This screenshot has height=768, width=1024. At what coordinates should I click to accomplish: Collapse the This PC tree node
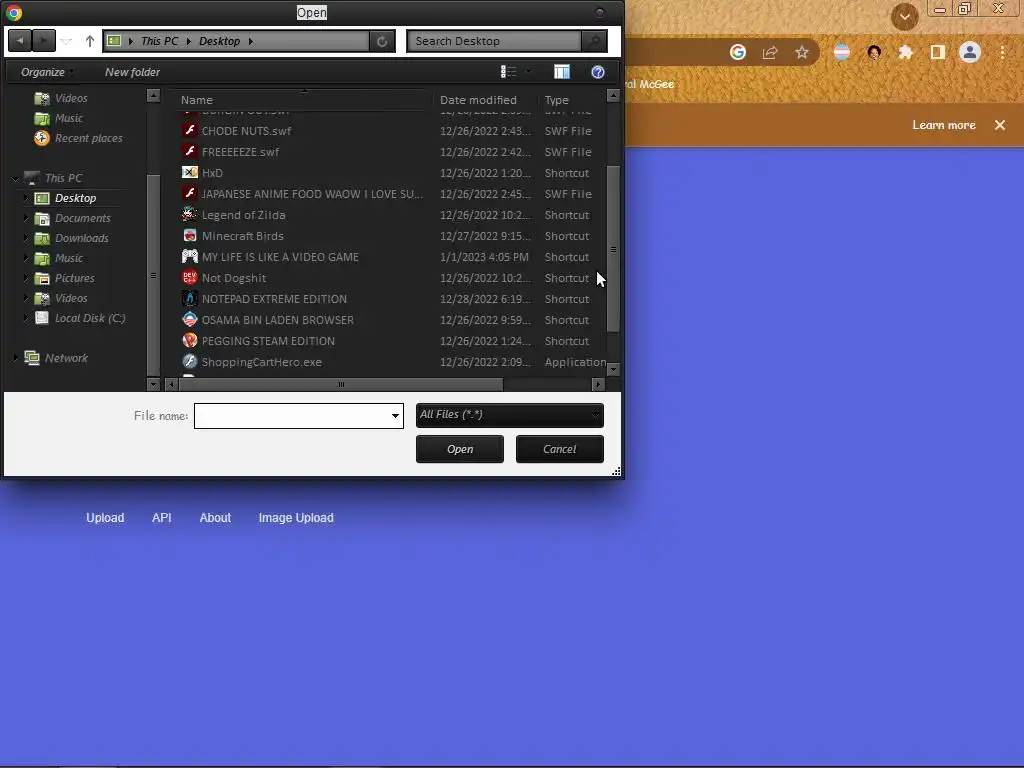(16, 178)
